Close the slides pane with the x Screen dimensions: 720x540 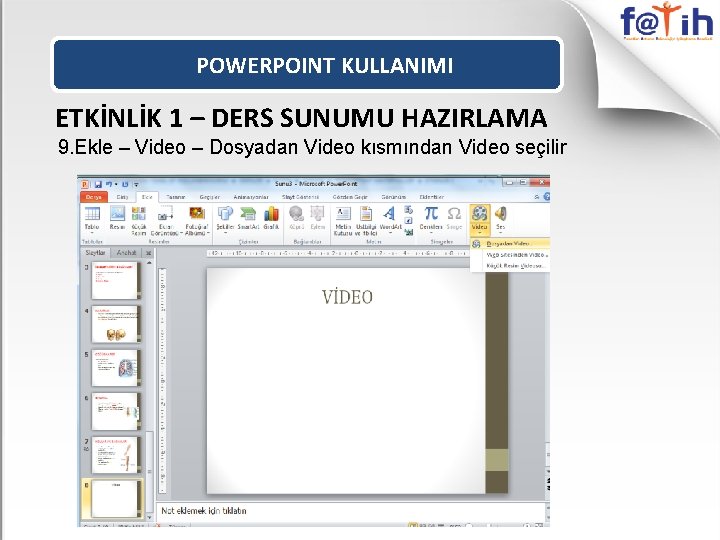pos(148,253)
